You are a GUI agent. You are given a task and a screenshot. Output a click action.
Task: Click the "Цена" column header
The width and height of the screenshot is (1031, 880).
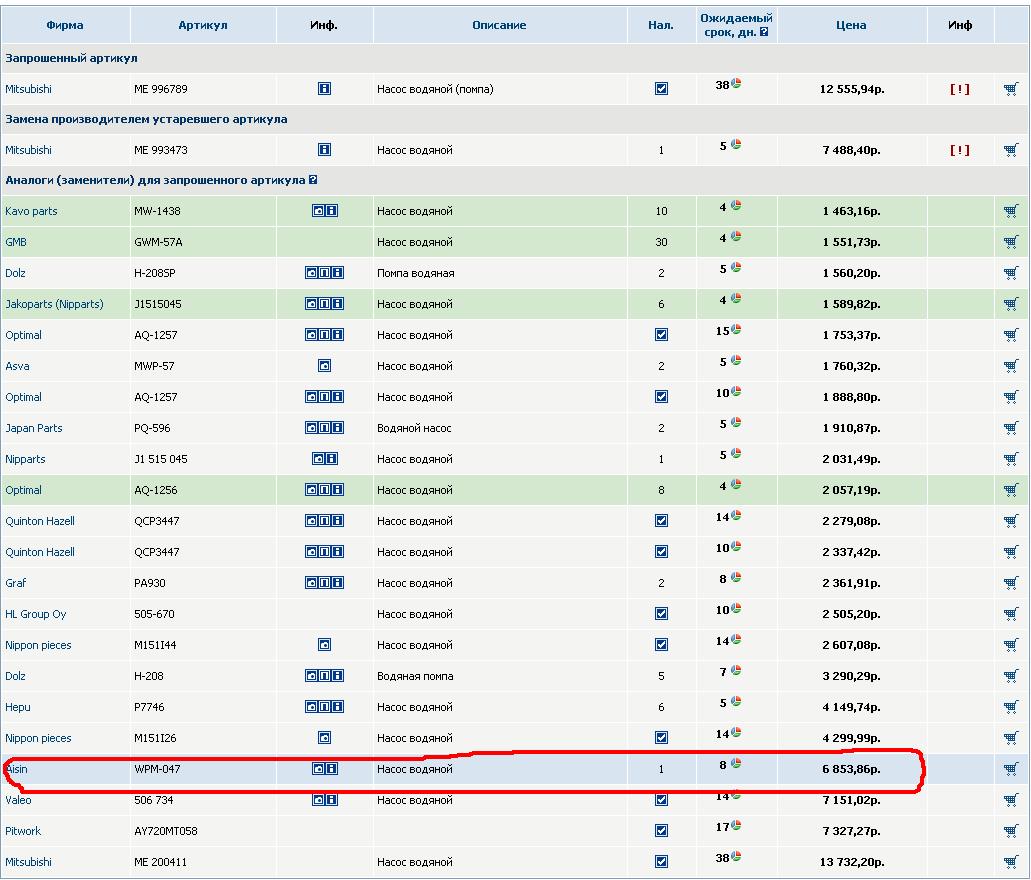[x=851, y=25]
